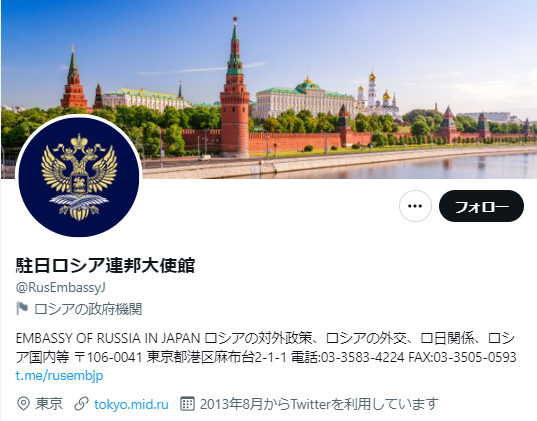Open the ロシアの政府機関 government label

click(x=88, y=309)
